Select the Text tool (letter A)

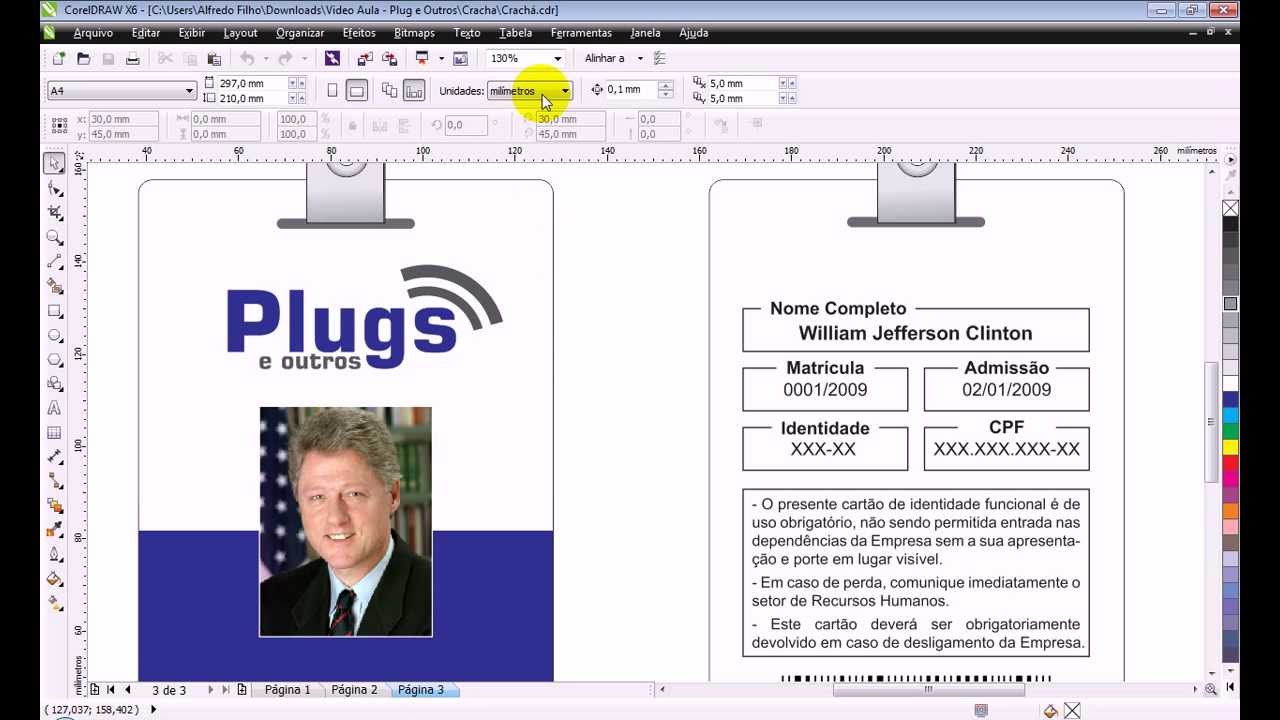[x=55, y=408]
